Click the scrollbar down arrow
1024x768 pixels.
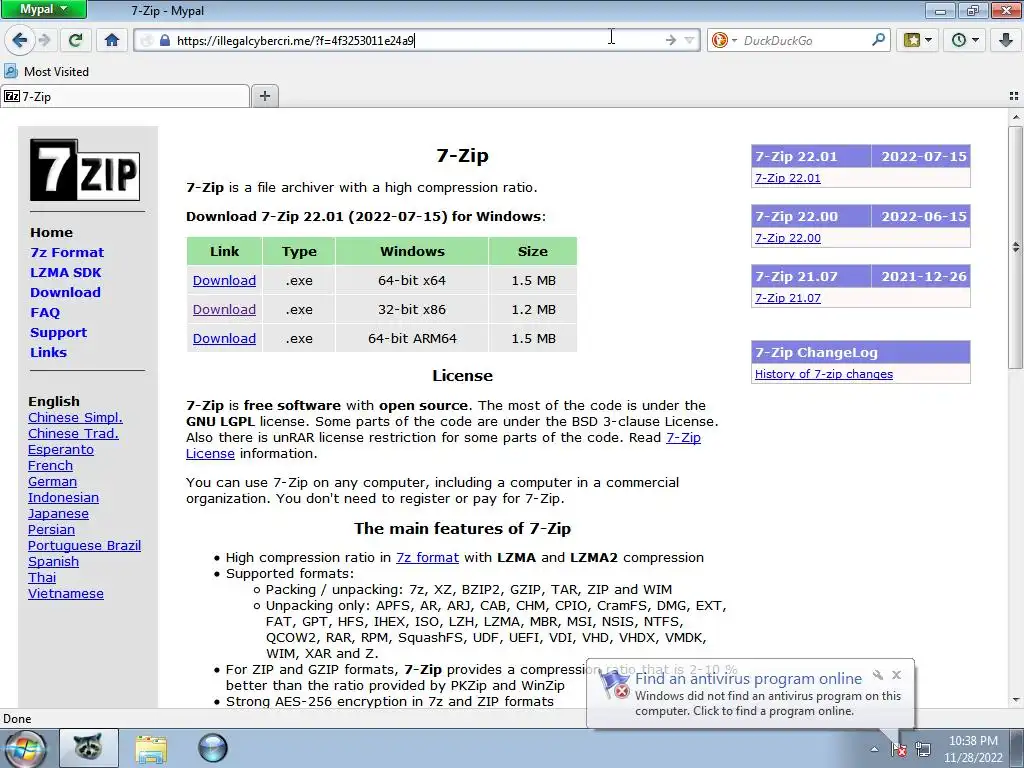(x=1016, y=700)
